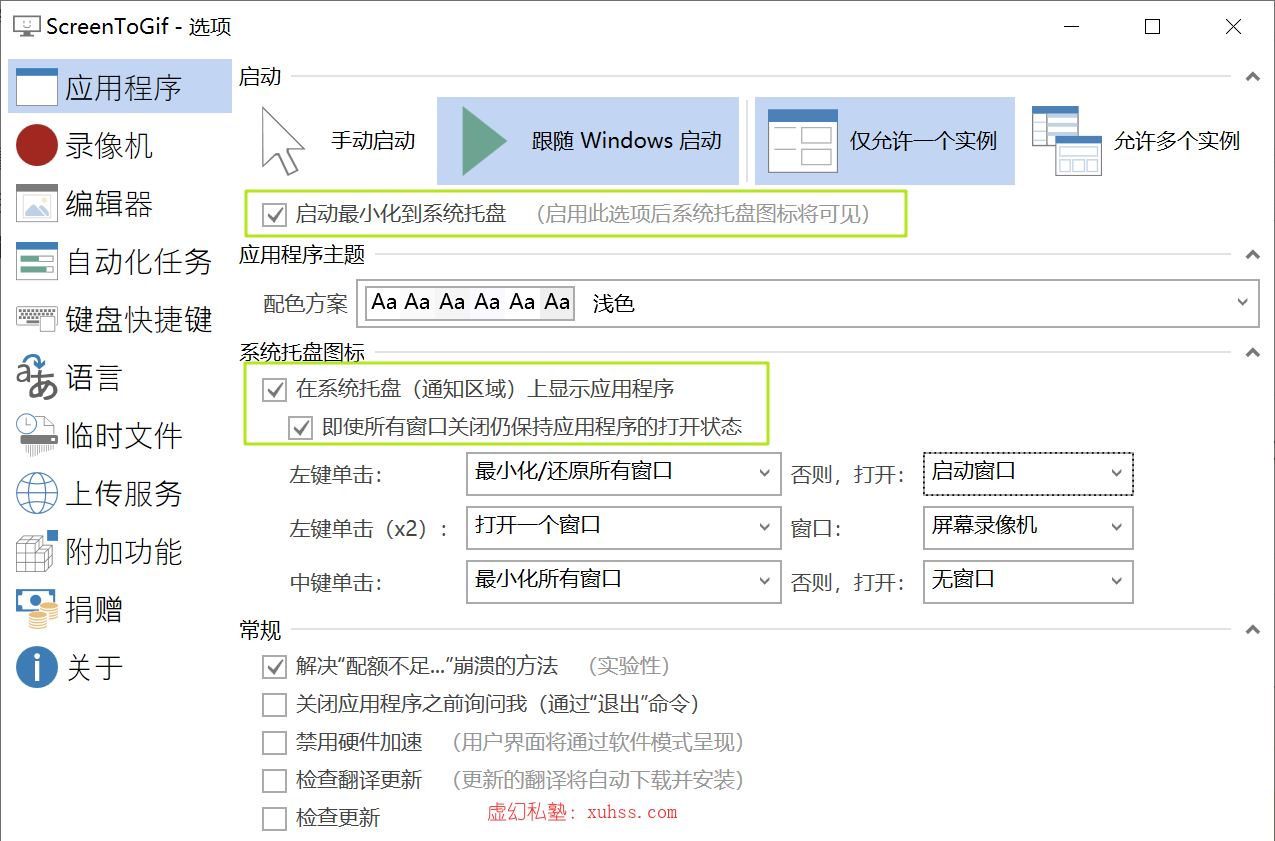
Task: Click the ScreenToGif title bar monitor icon
Action: [x=27, y=26]
